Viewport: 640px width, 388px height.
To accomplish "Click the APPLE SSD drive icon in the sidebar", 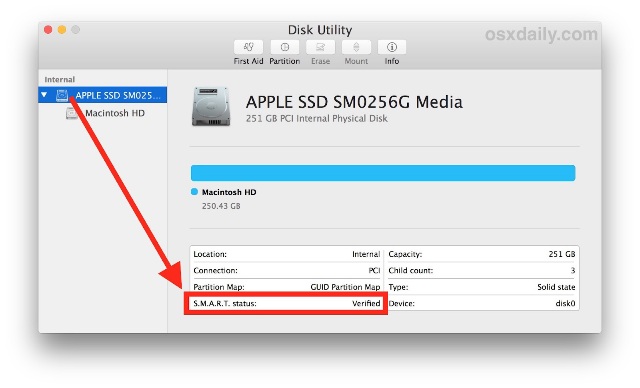I will [62, 95].
